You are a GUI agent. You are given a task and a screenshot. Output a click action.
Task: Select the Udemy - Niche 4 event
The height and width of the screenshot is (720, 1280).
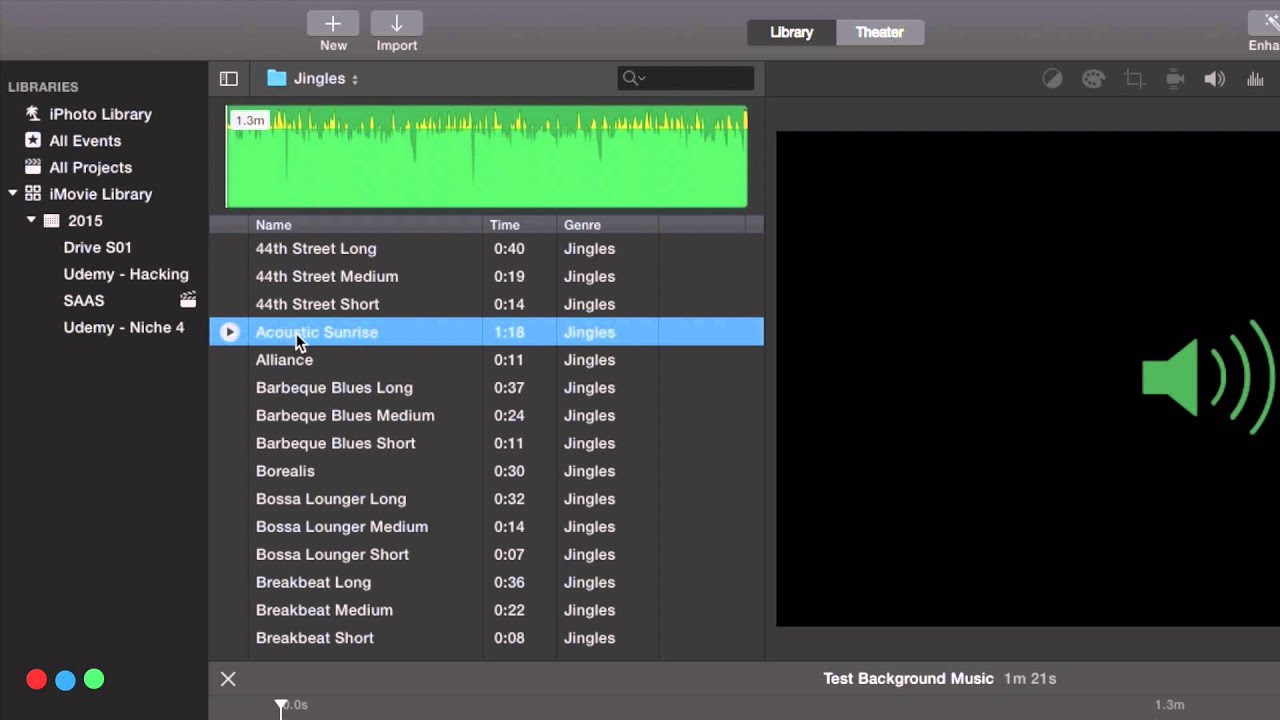(x=124, y=327)
